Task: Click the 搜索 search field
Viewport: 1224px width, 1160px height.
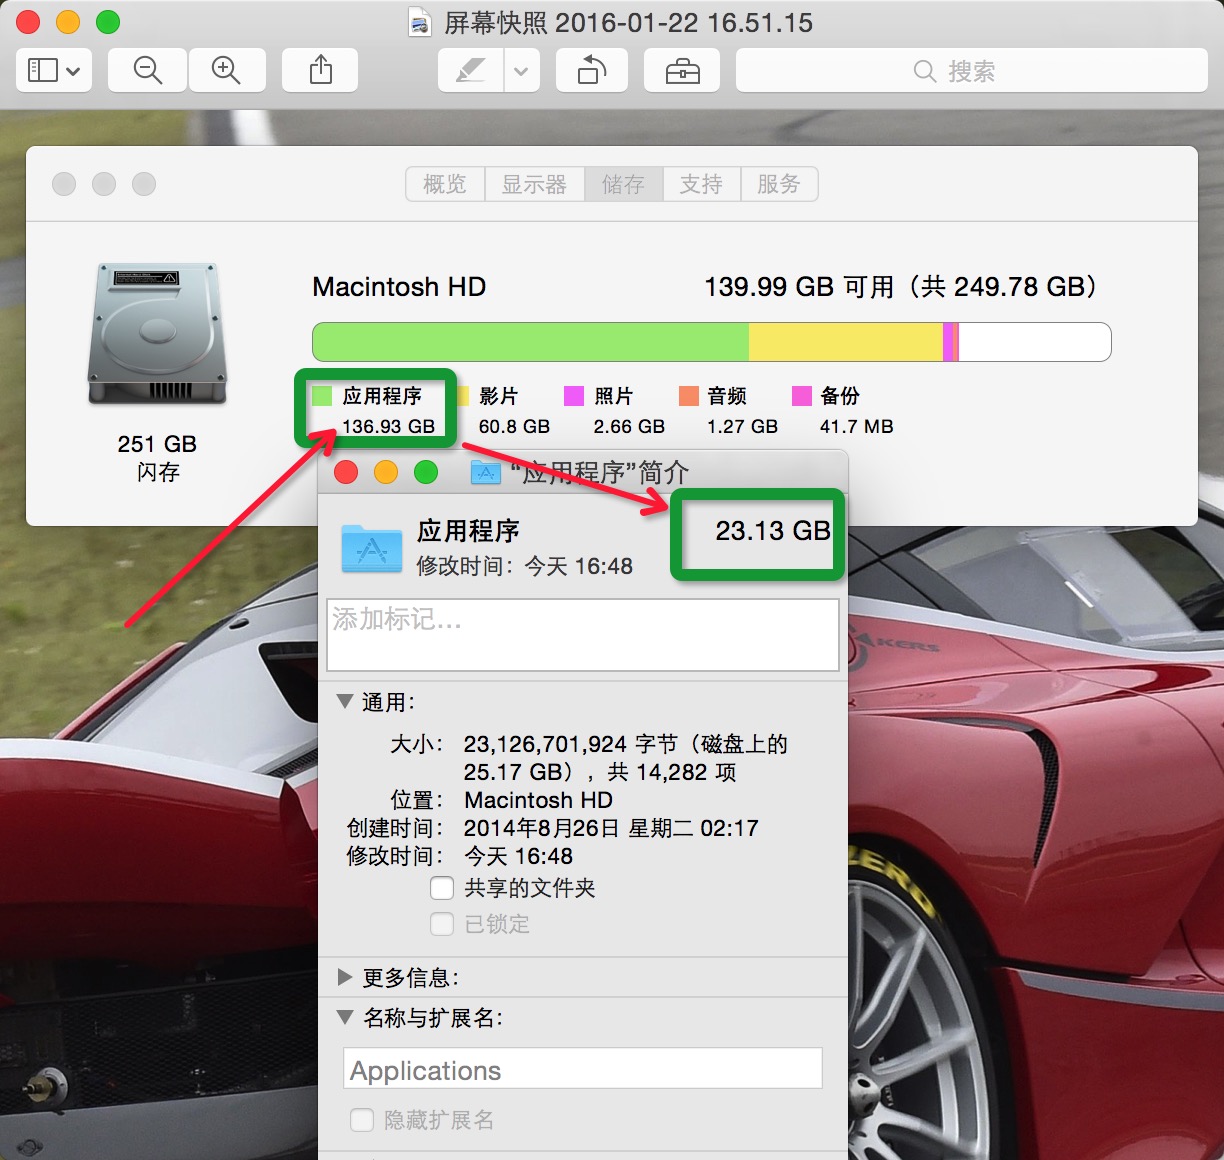Action: click(972, 71)
